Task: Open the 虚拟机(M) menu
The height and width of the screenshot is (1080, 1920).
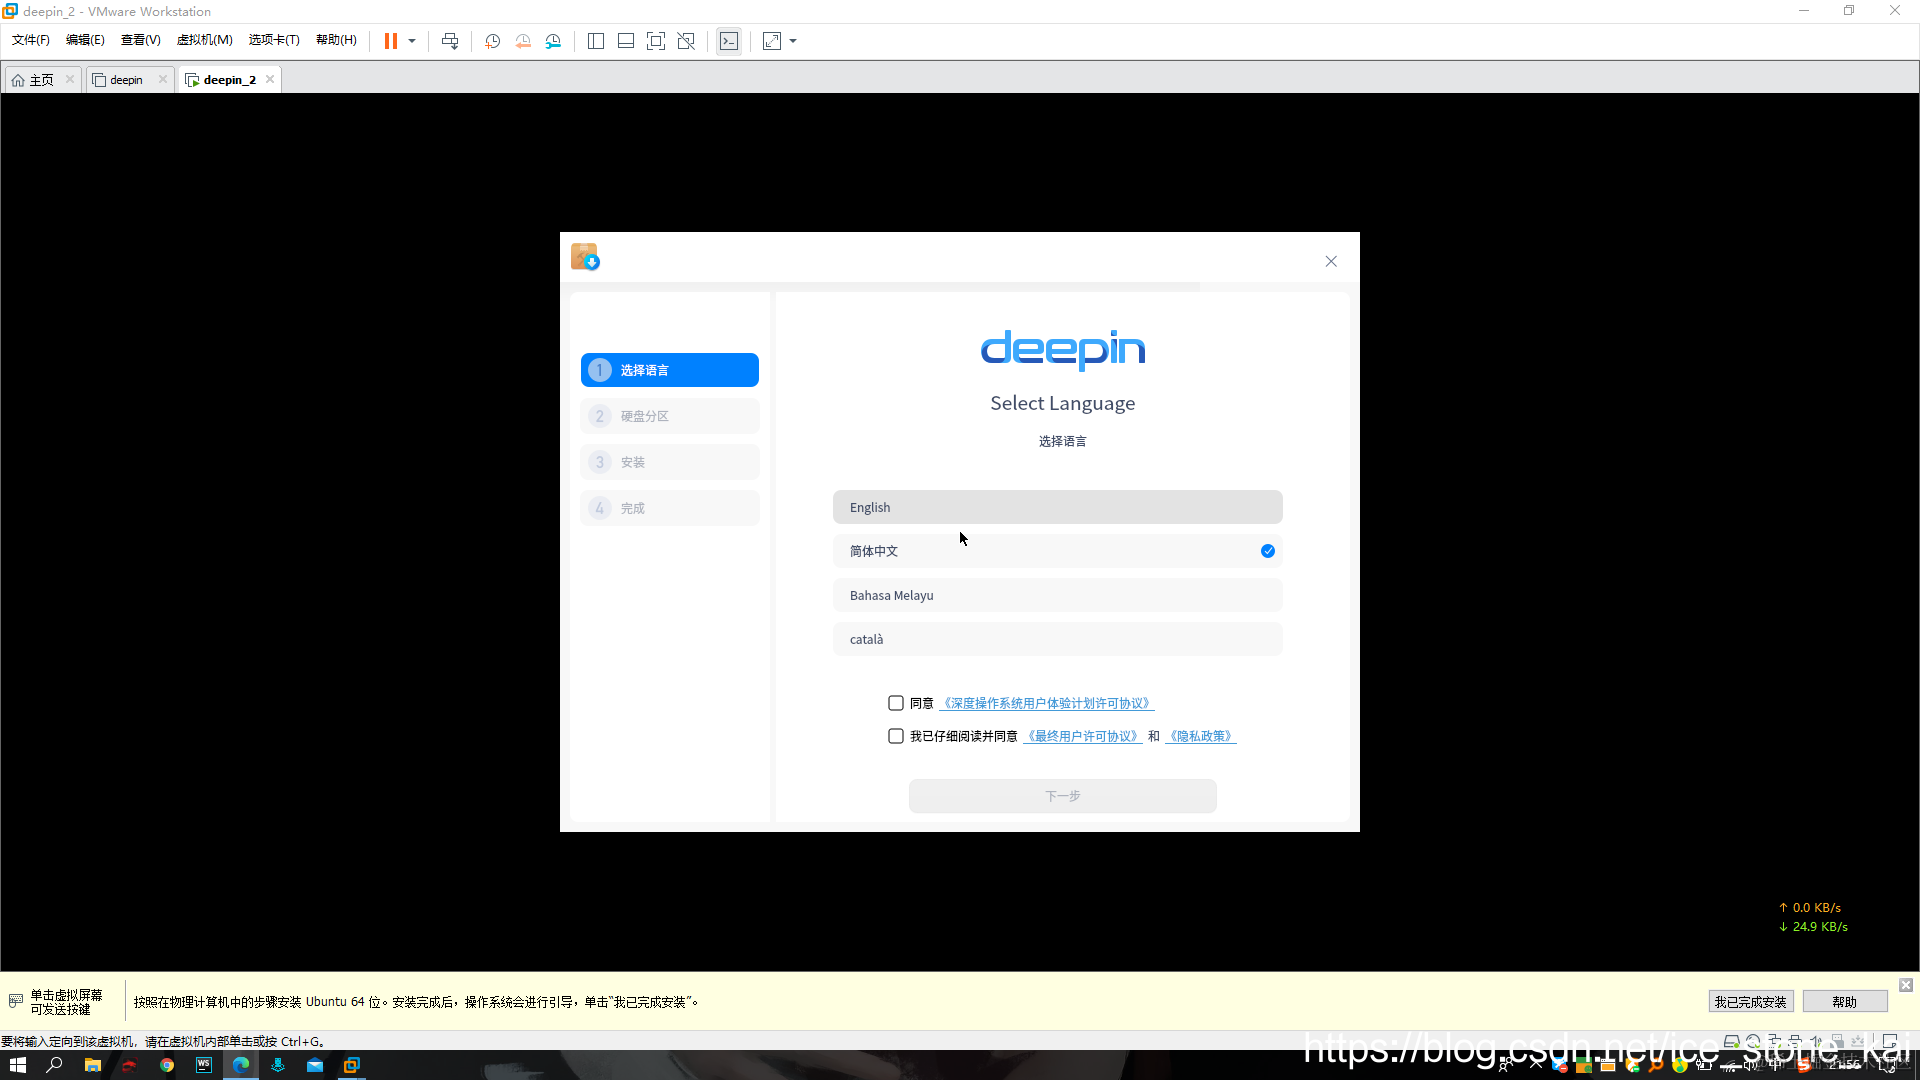Action: [204, 40]
